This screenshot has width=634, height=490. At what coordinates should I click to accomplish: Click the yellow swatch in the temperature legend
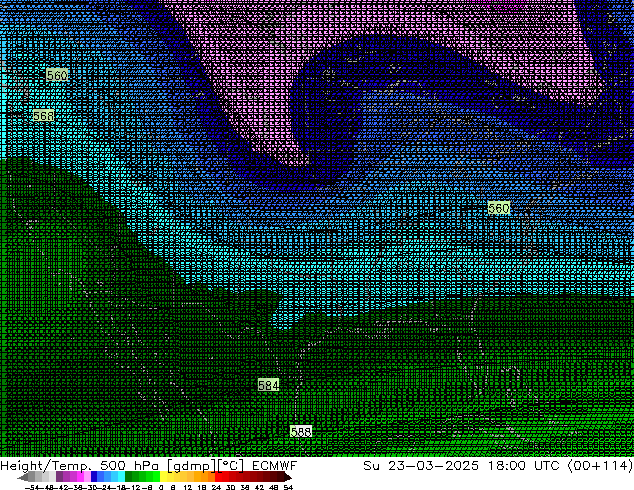coord(163,476)
